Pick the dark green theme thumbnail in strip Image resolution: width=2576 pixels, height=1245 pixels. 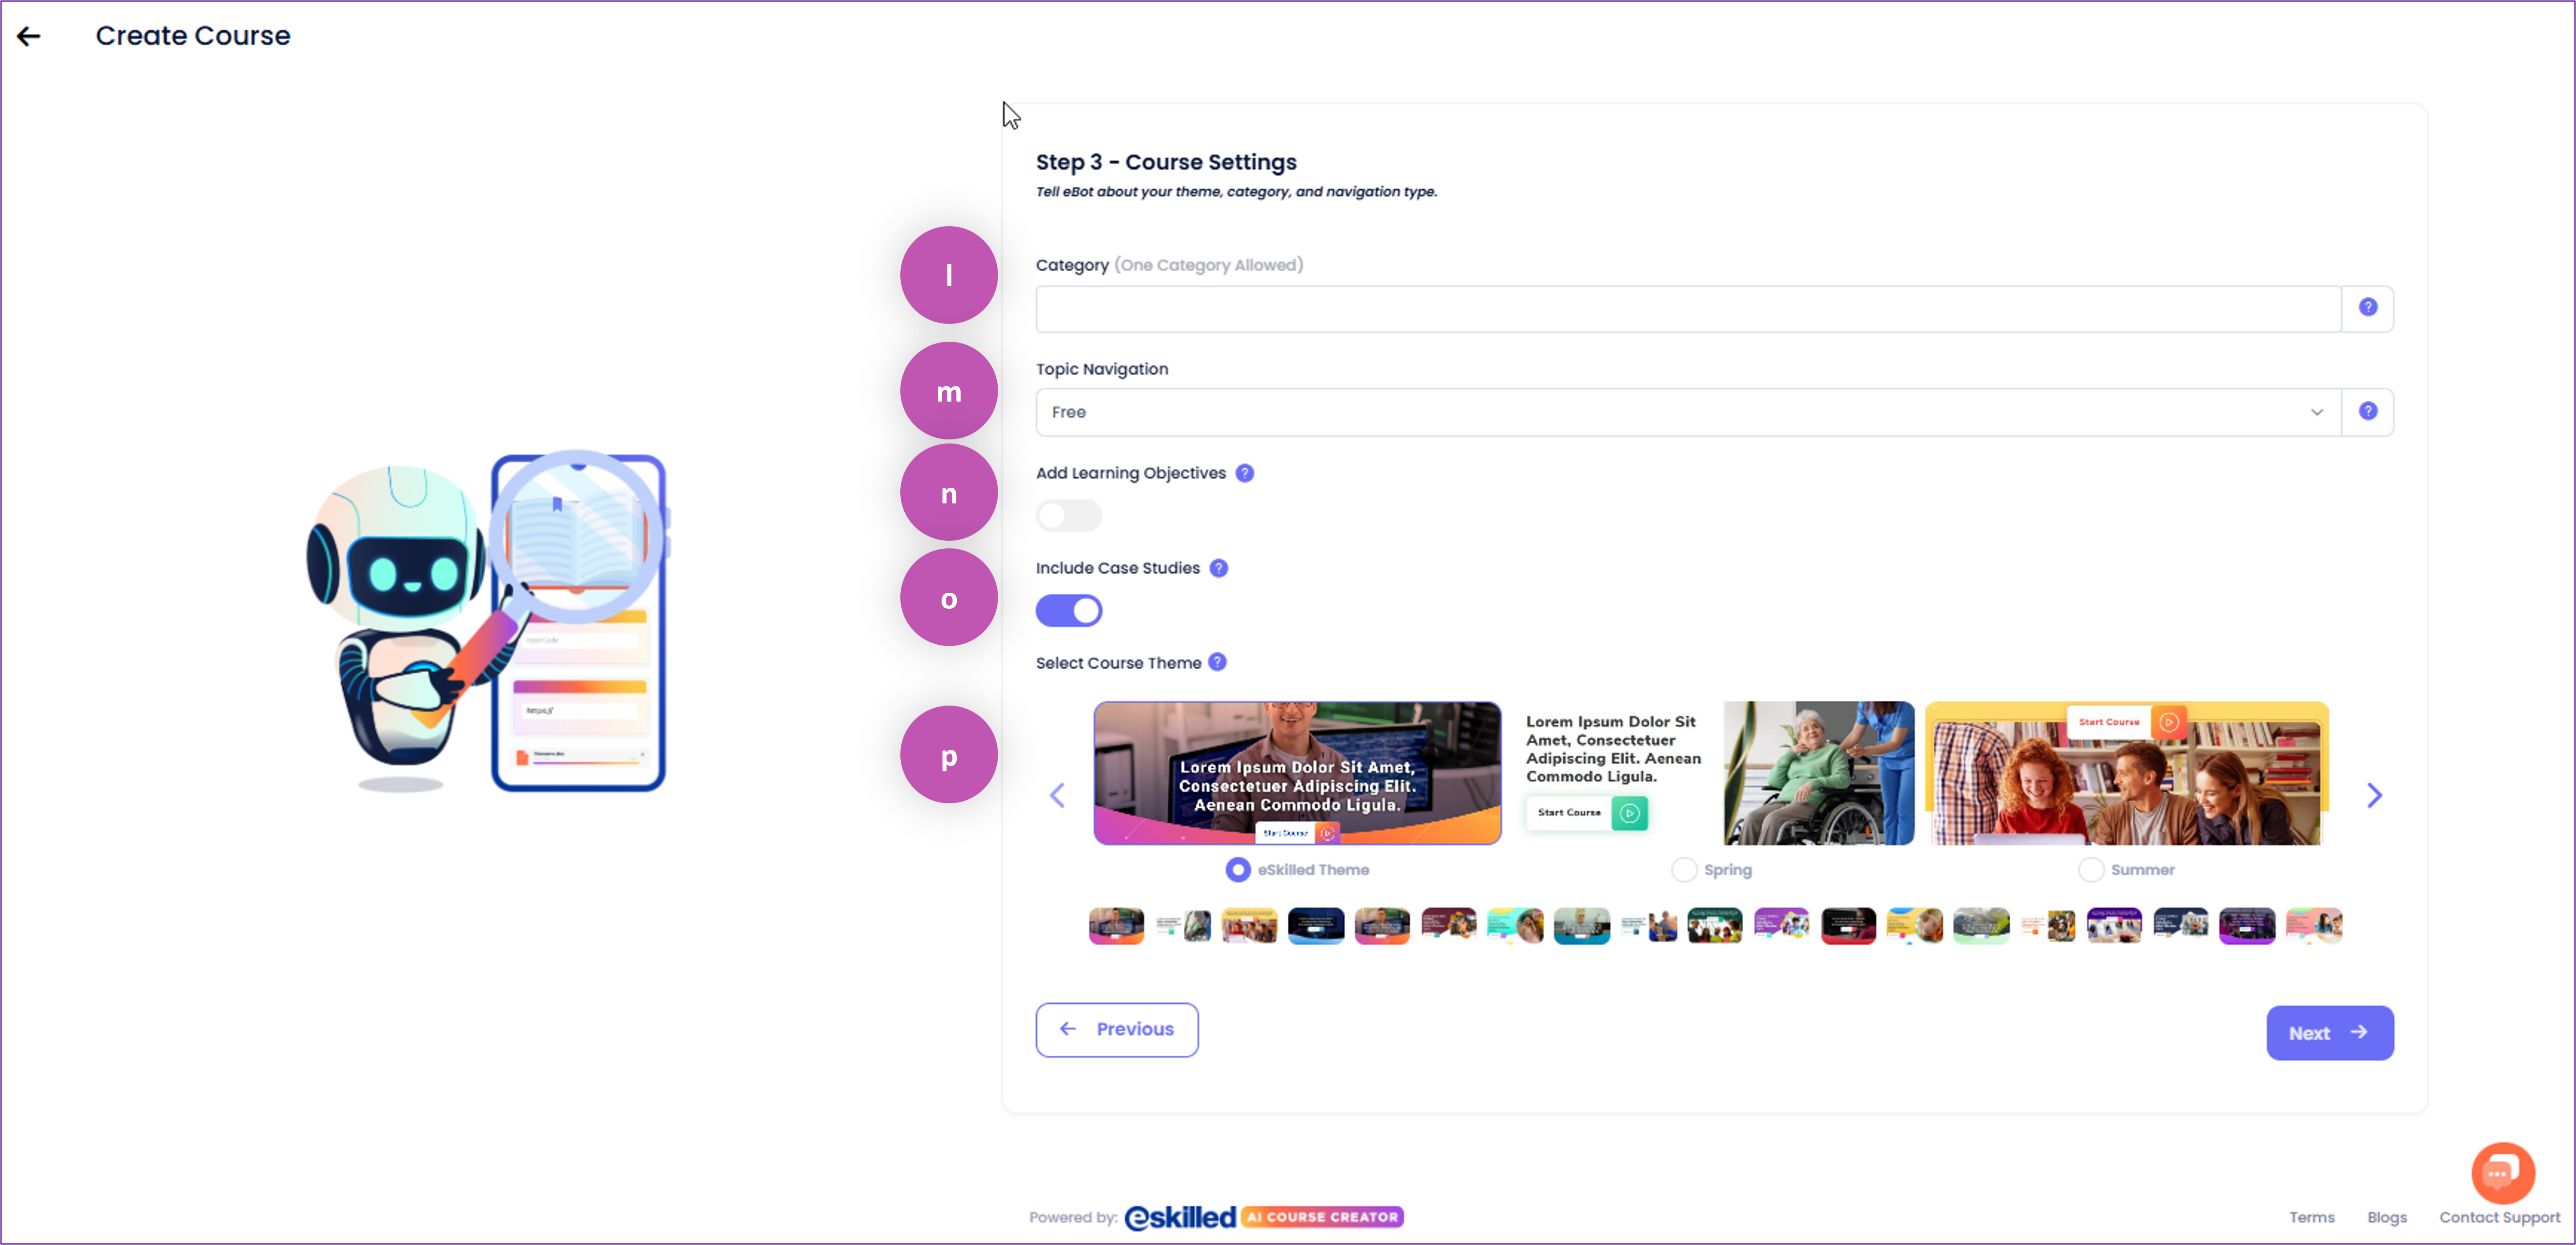click(1714, 926)
